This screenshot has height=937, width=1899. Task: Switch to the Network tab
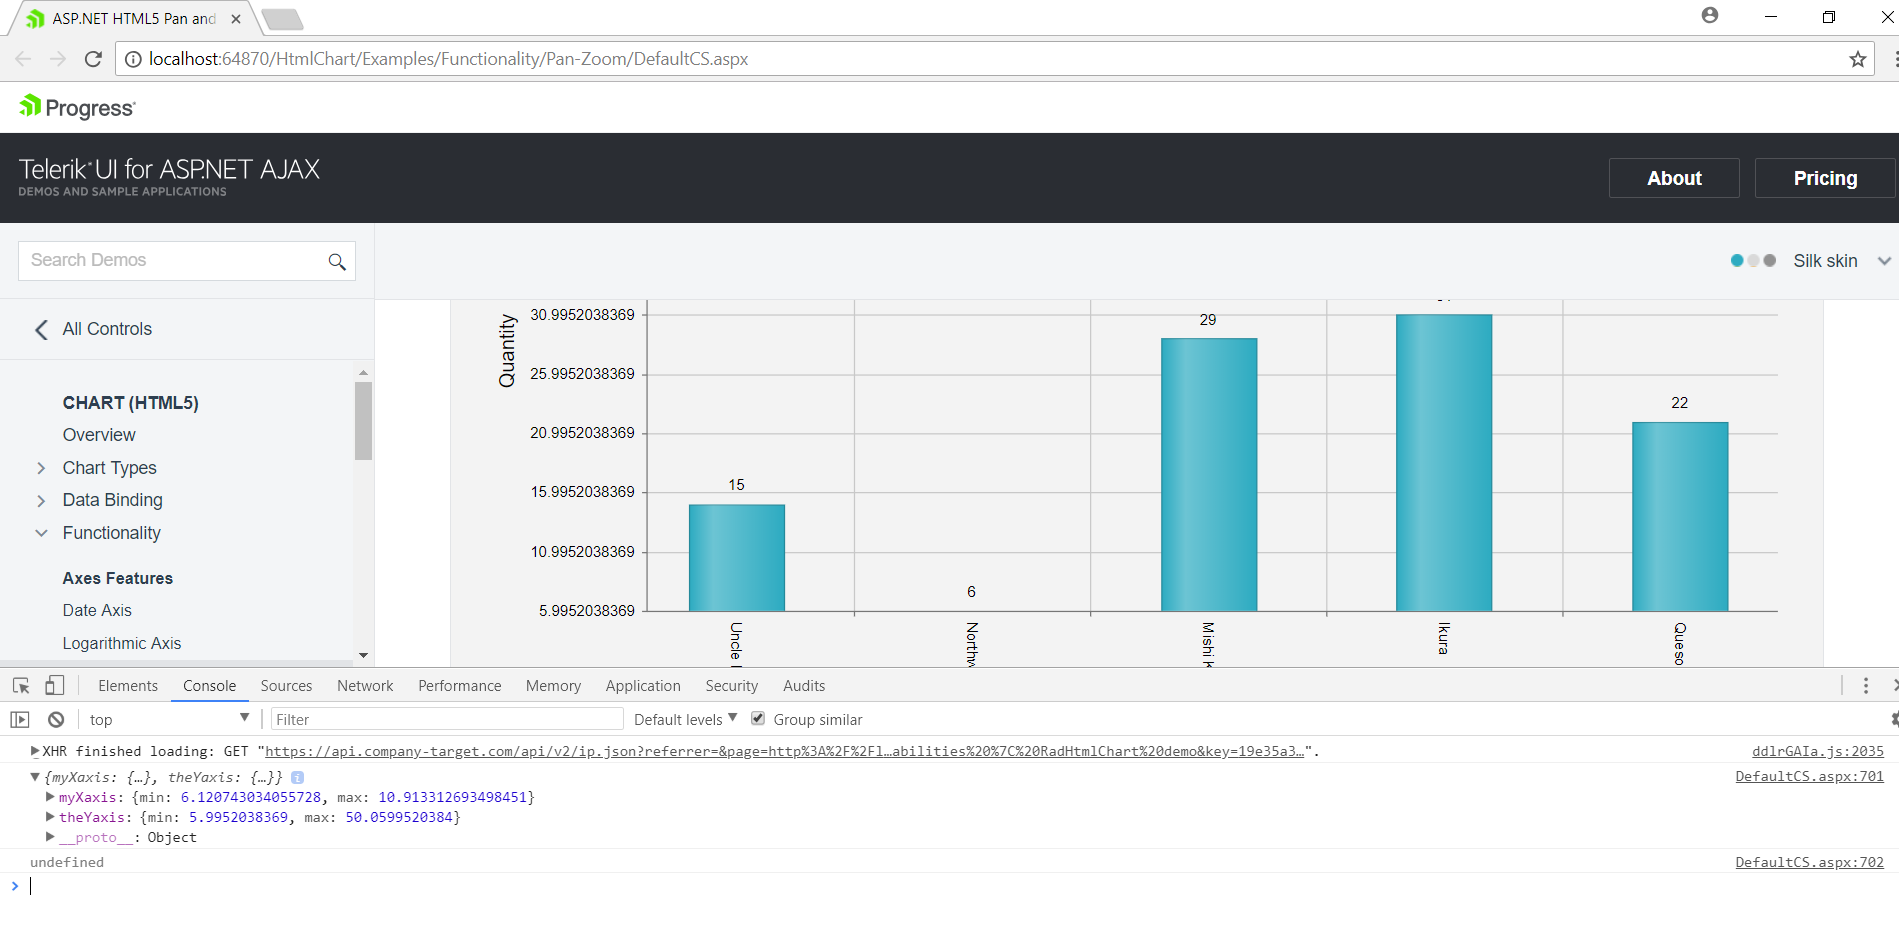365,686
